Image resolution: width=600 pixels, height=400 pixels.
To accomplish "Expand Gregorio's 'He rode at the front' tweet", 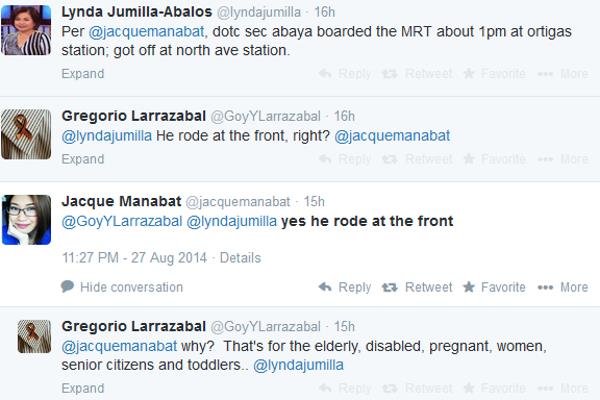I will coord(82,159).
